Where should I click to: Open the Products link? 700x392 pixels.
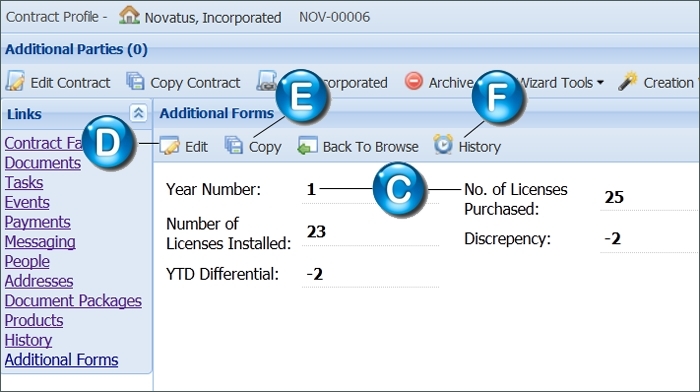(34, 321)
